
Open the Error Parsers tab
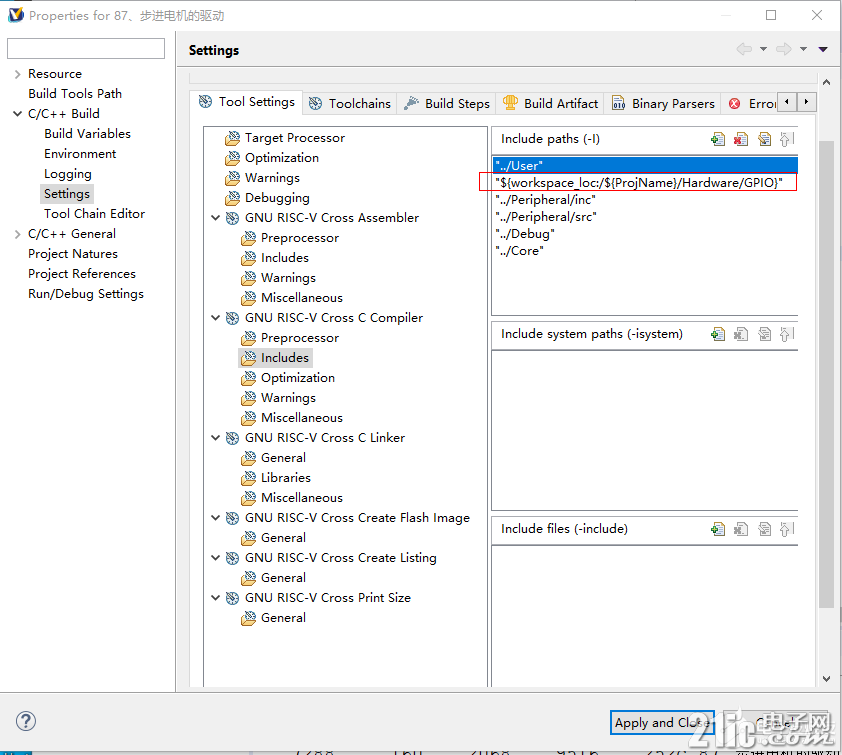751,104
